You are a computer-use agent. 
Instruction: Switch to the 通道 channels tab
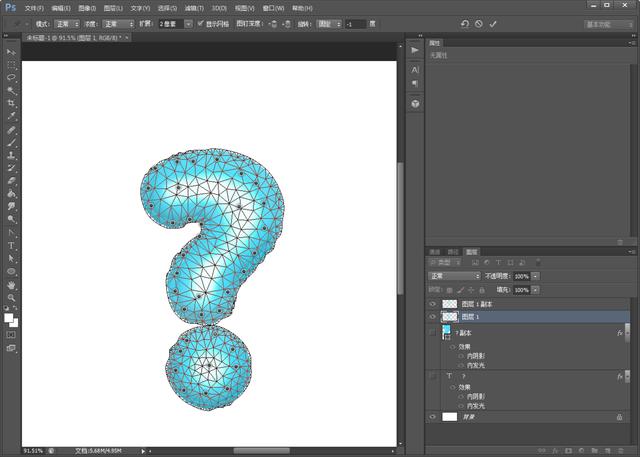click(435, 252)
